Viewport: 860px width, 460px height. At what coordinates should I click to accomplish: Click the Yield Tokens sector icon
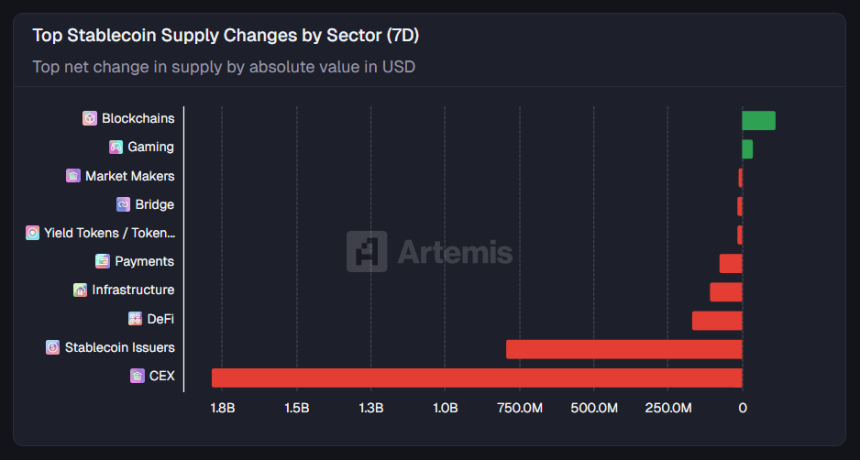[x=32, y=233]
